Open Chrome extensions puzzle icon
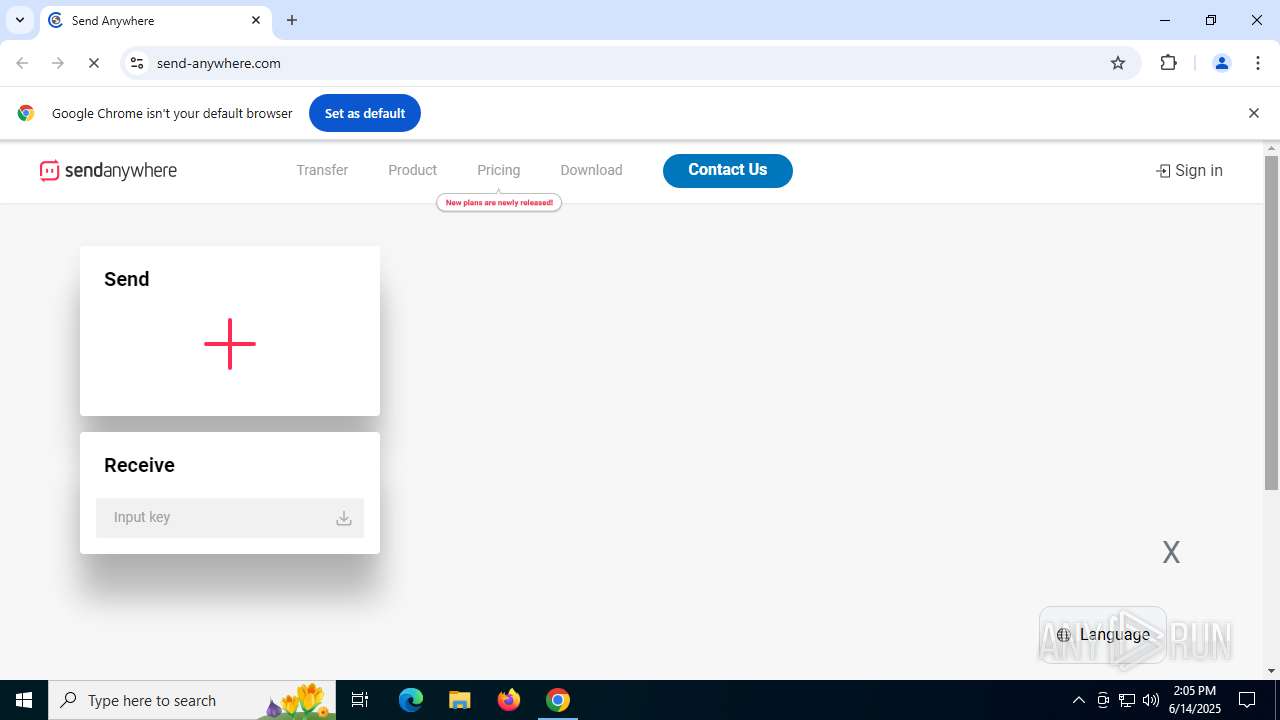Image resolution: width=1280 pixels, height=720 pixels. (1168, 63)
